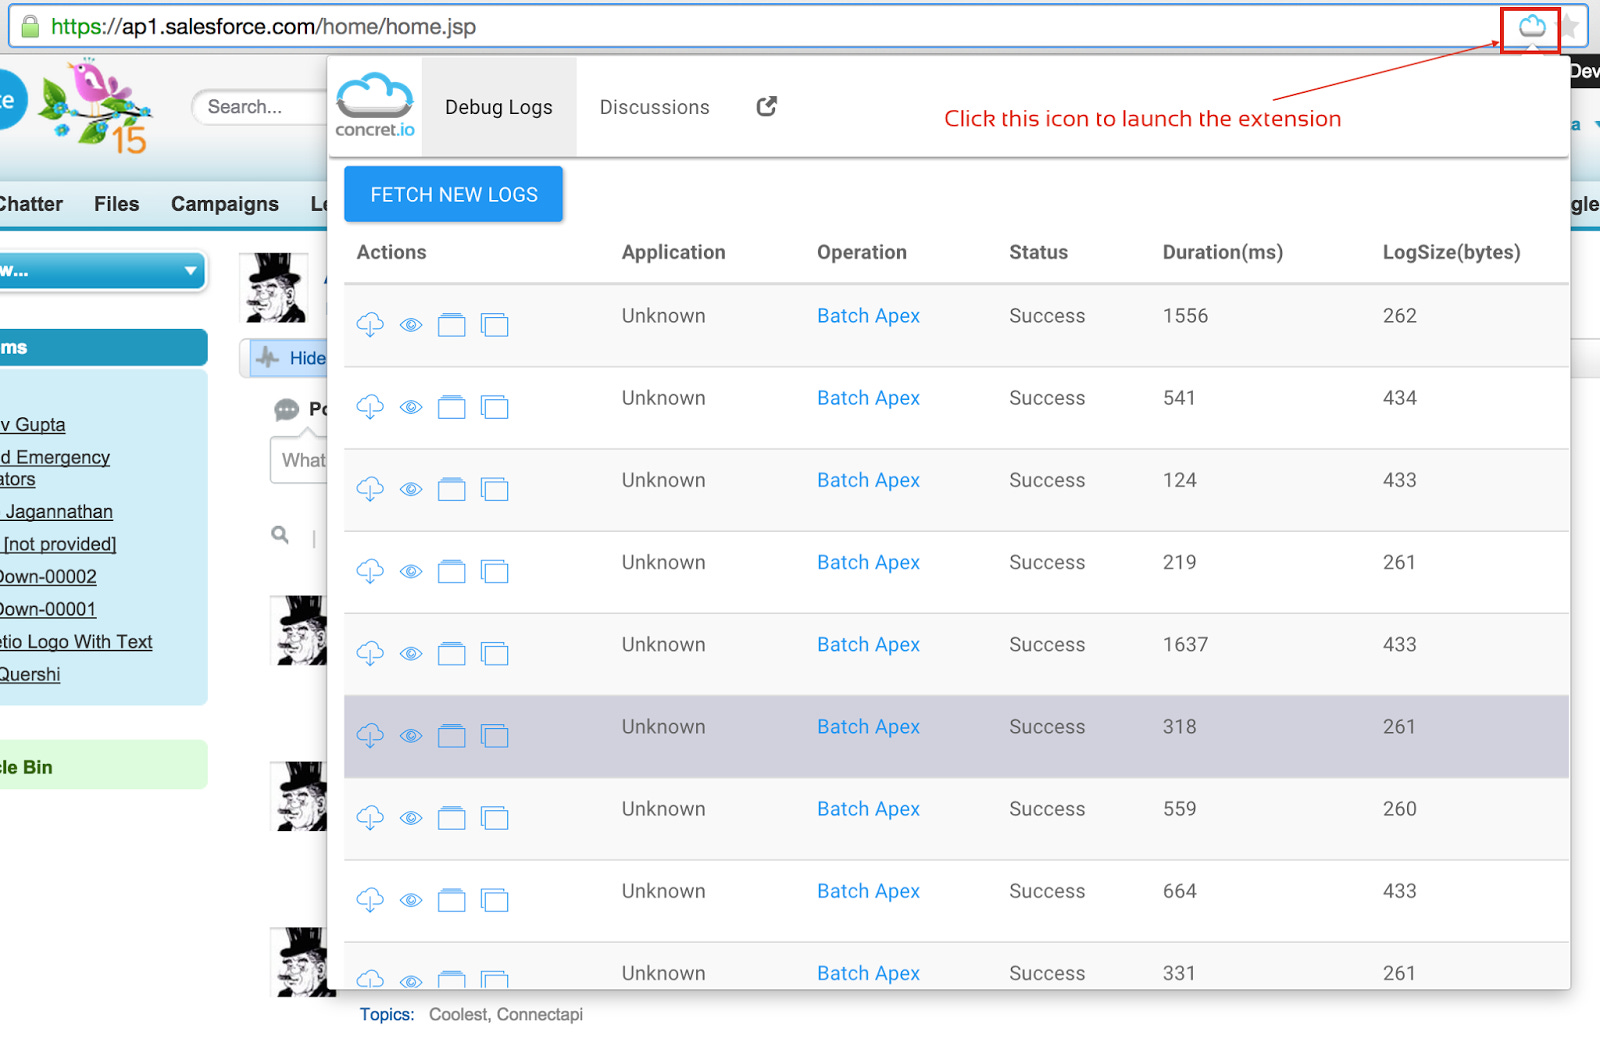The height and width of the screenshot is (1039, 1600).
Task: Open the Campaigns tab in Salesforce
Action: tap(225, 204)
